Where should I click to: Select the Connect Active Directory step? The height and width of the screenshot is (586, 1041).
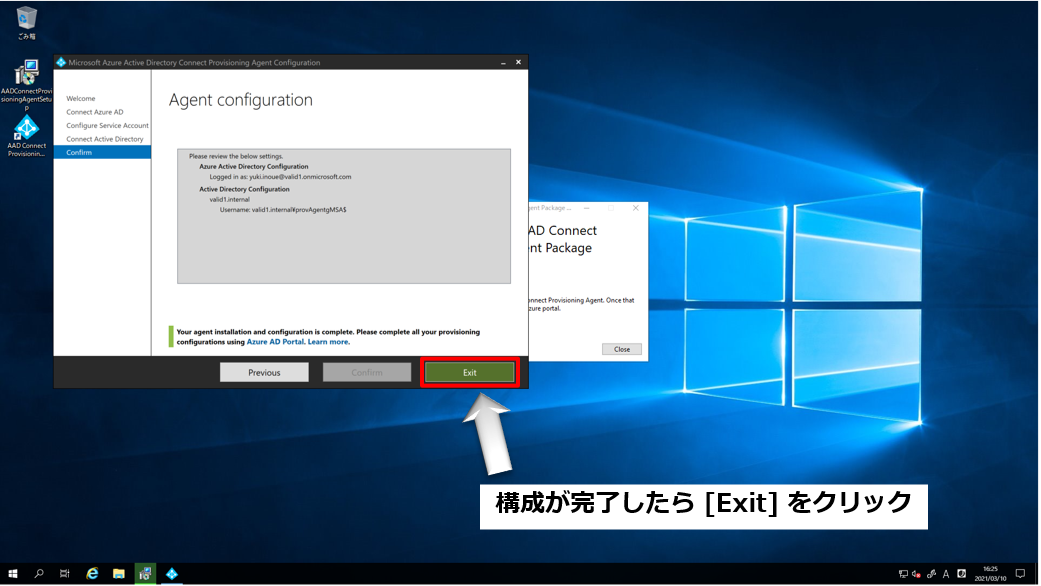[x=105, y=139]
